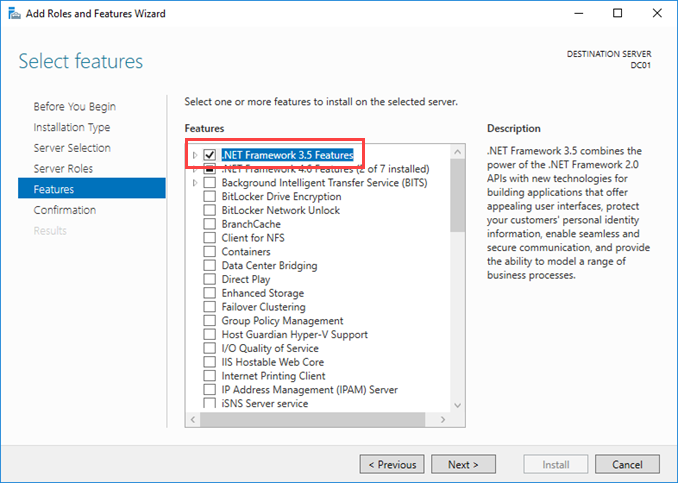Select Client for NFS label text
The height and width of the screenshot is (483, 678).
point(253,238)
